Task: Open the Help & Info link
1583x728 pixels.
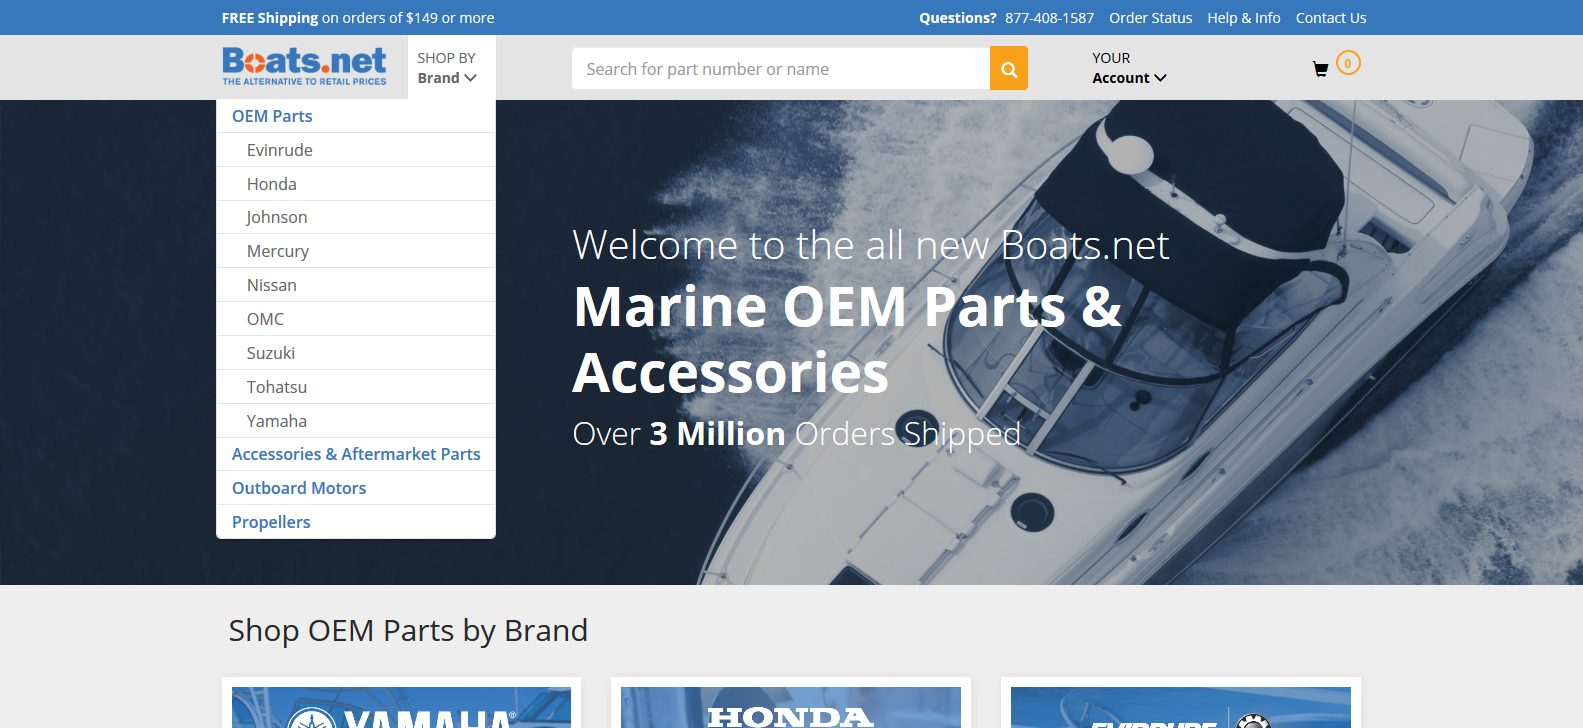Action: tap(1243, 18)
